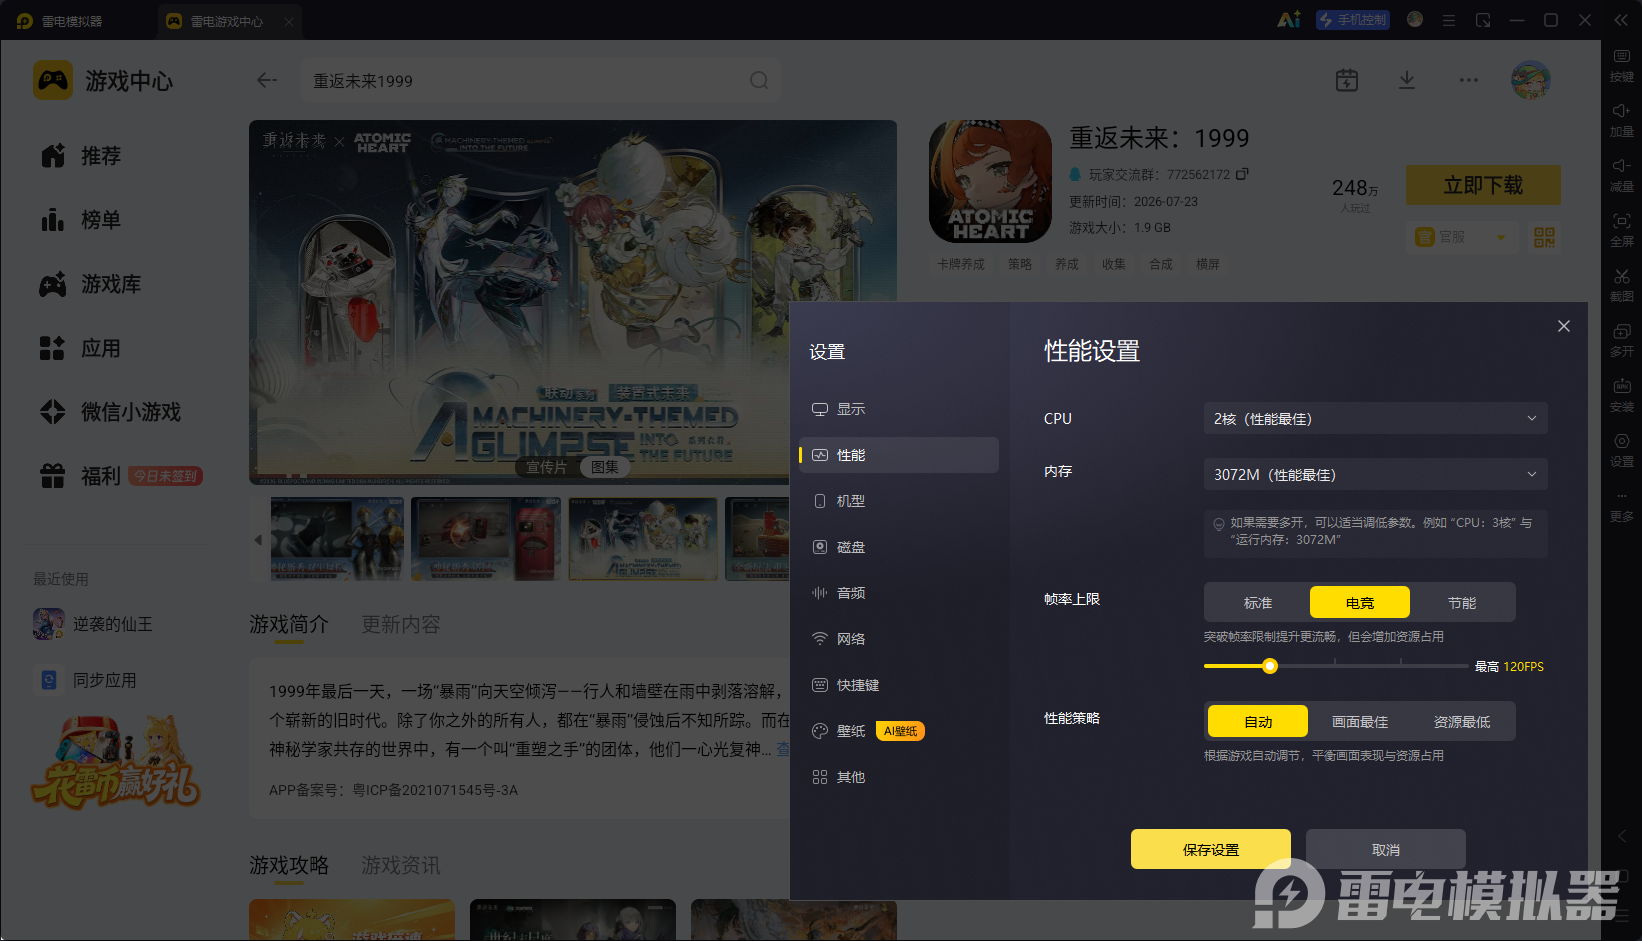Open 磁盘 settings category
1642x941 pixels.
(x=899, y=547)
